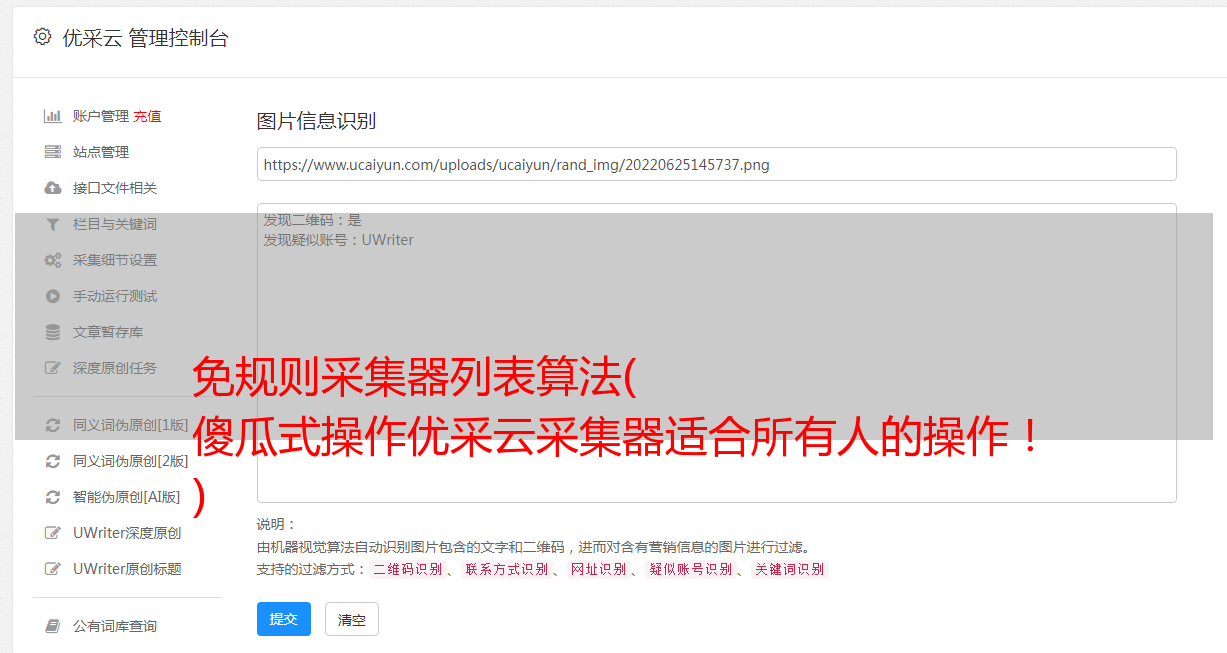Click the refresh icon for 智能伪原创[AI版]
The width and height of the screenshot is (1227, 653).
tap(53, 497)
